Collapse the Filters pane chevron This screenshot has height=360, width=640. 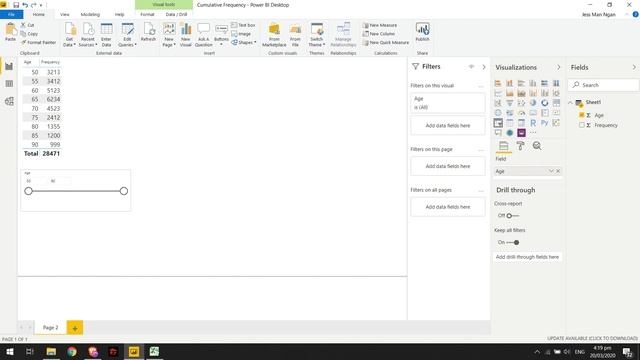(x=484, y=67)
